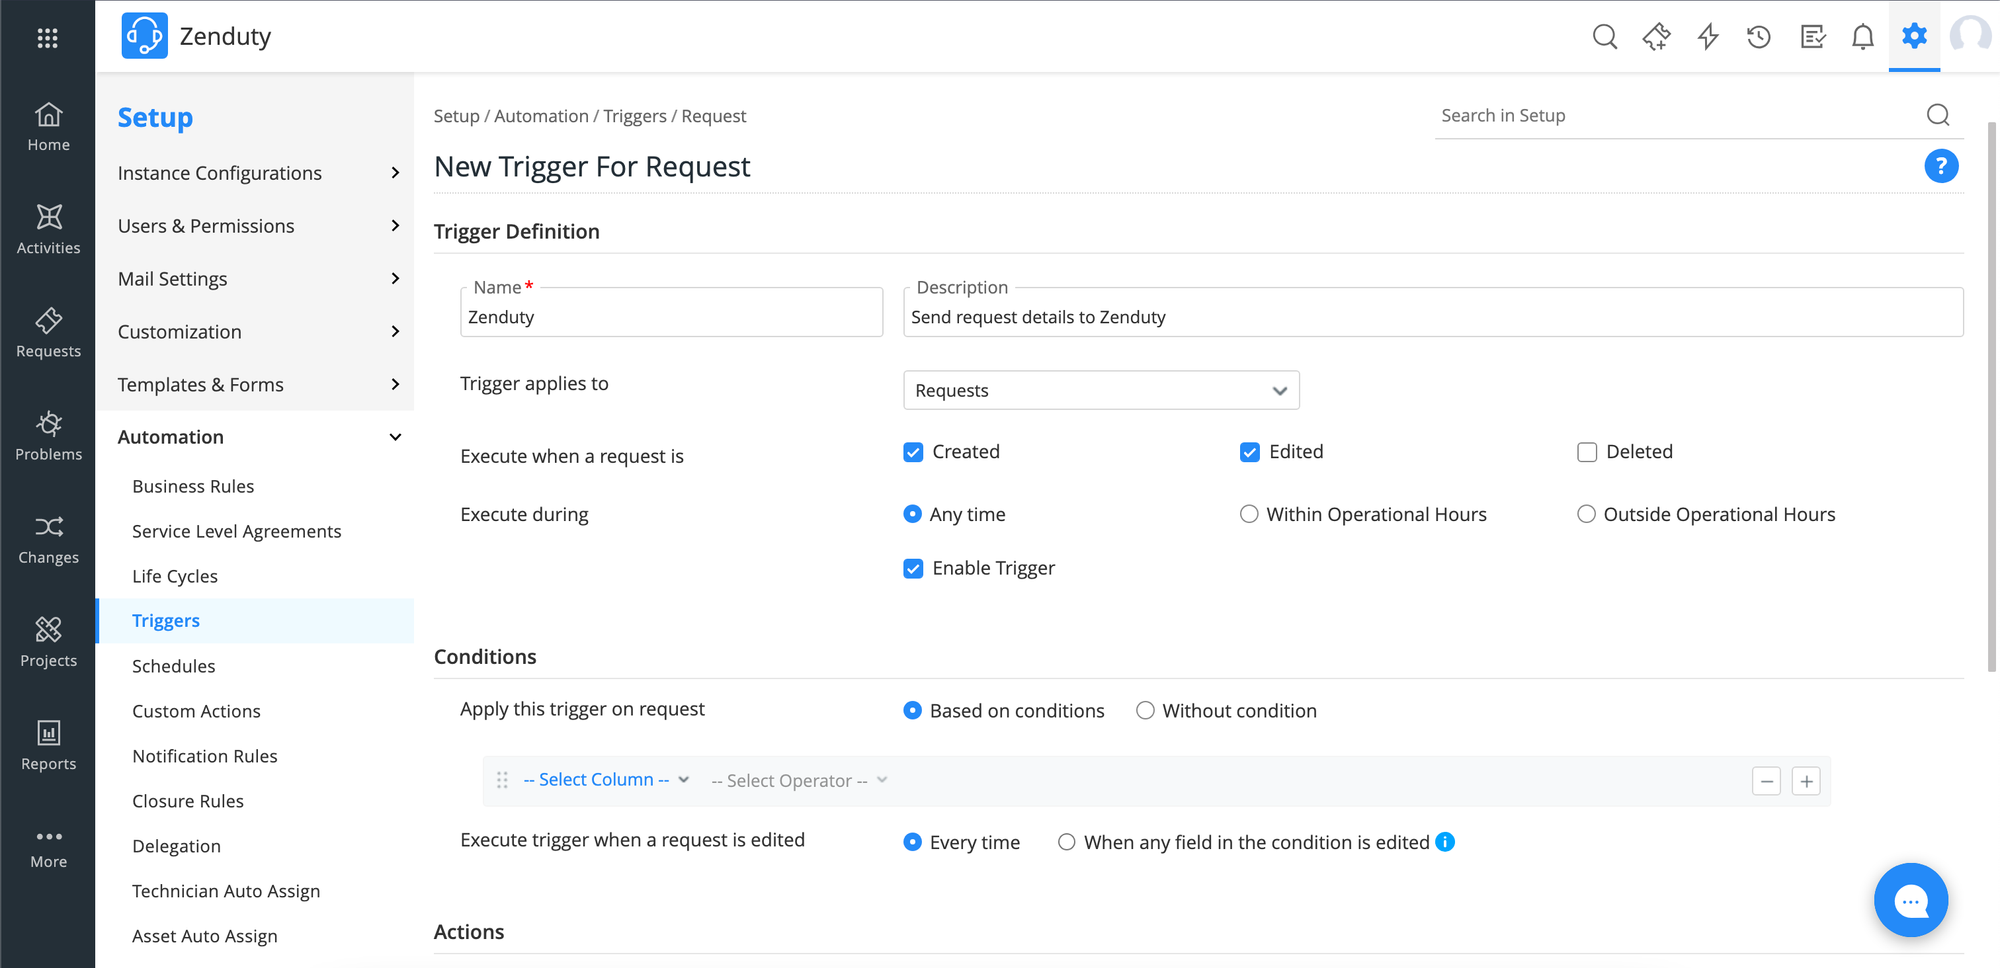
Task: Open the Trigger applies to Requests dropdown
Action: (x=1101, y=390)
